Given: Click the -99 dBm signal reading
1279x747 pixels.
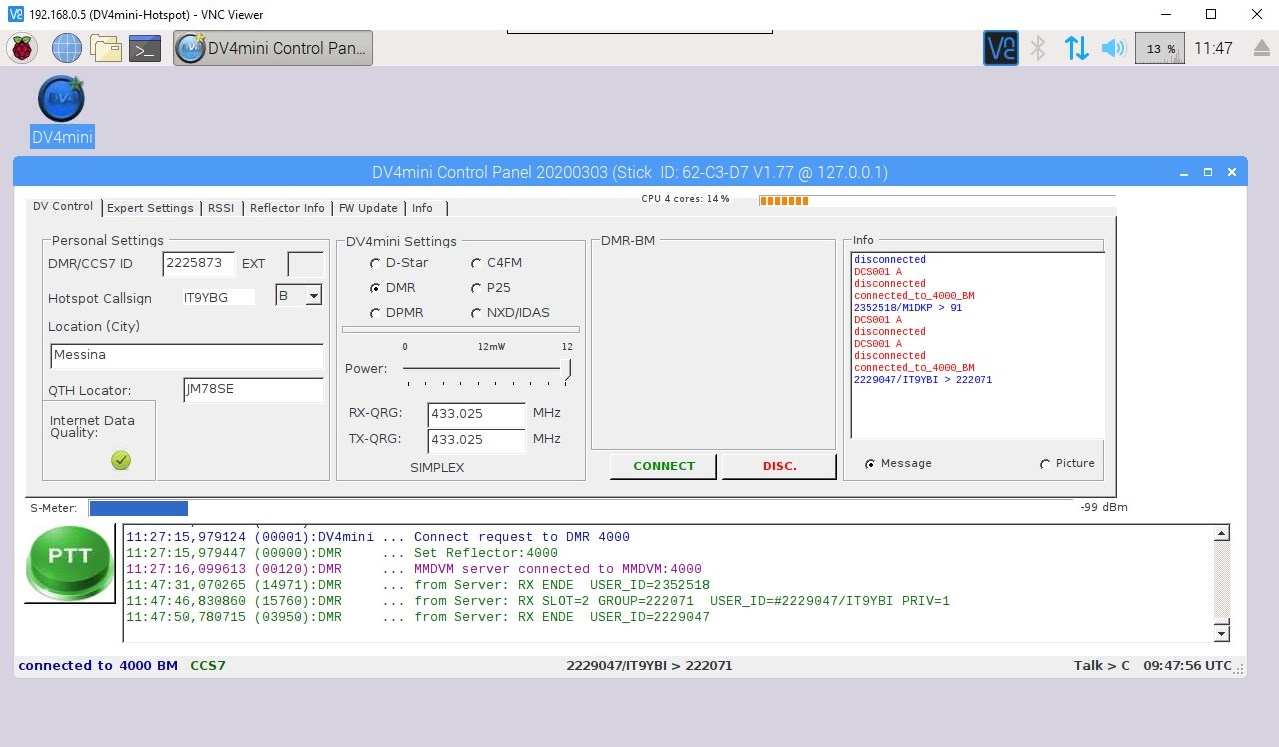Looking at the screenshot, I should pyautogui.click(x=1104, y=508).
